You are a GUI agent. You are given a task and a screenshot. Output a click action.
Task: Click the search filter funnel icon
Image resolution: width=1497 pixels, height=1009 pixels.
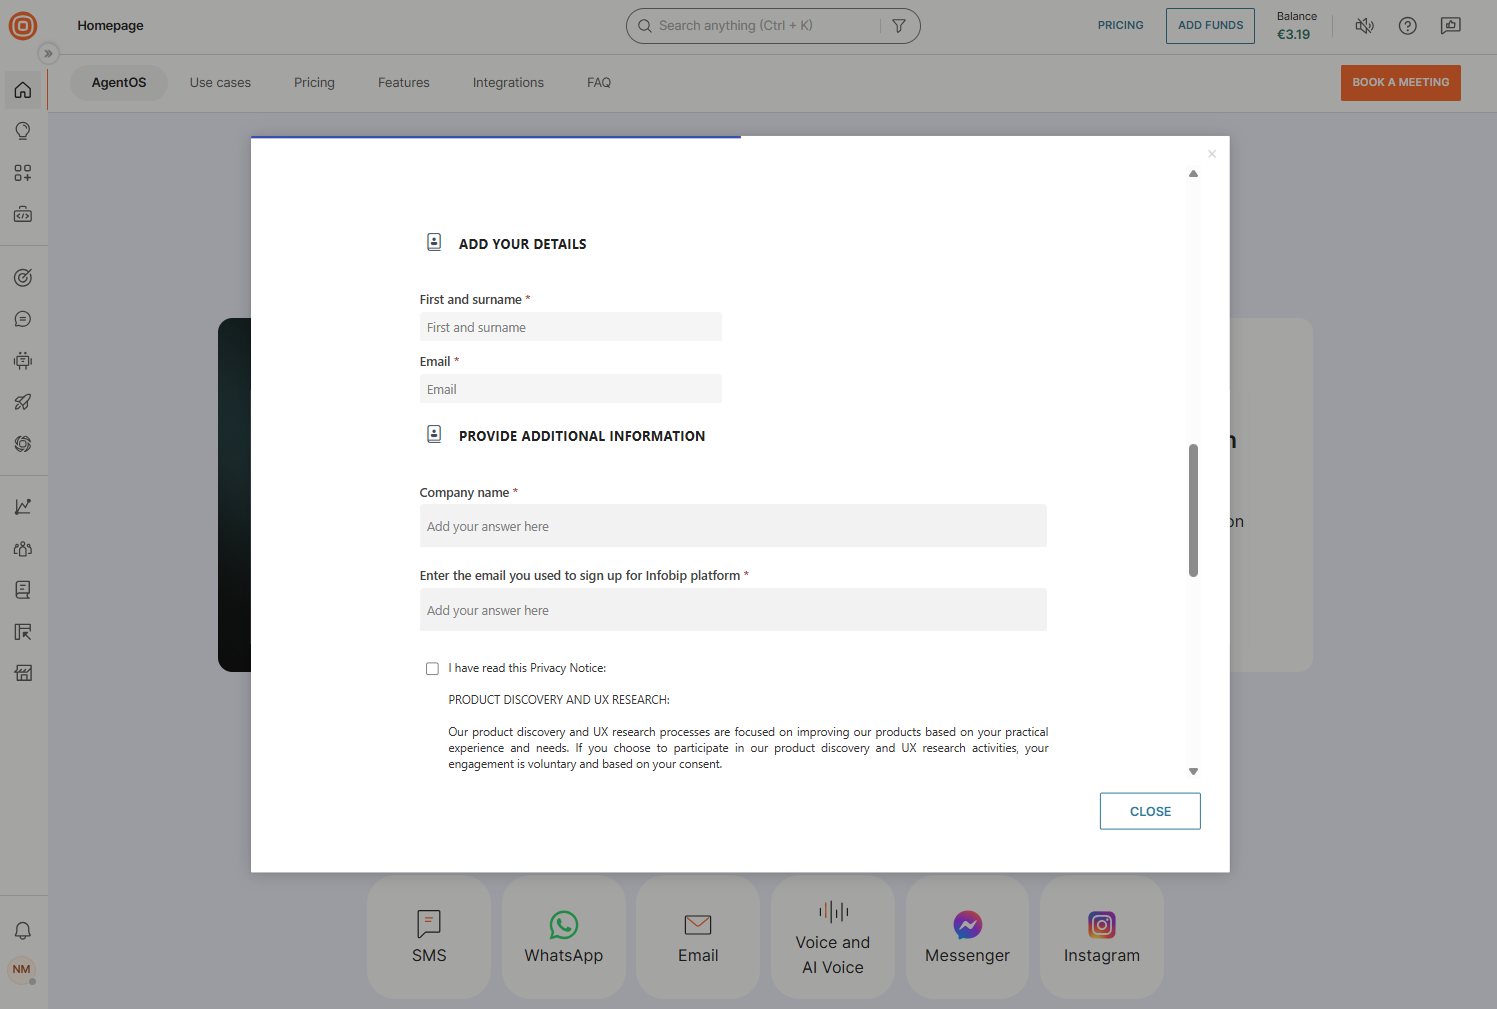(899, 25)
